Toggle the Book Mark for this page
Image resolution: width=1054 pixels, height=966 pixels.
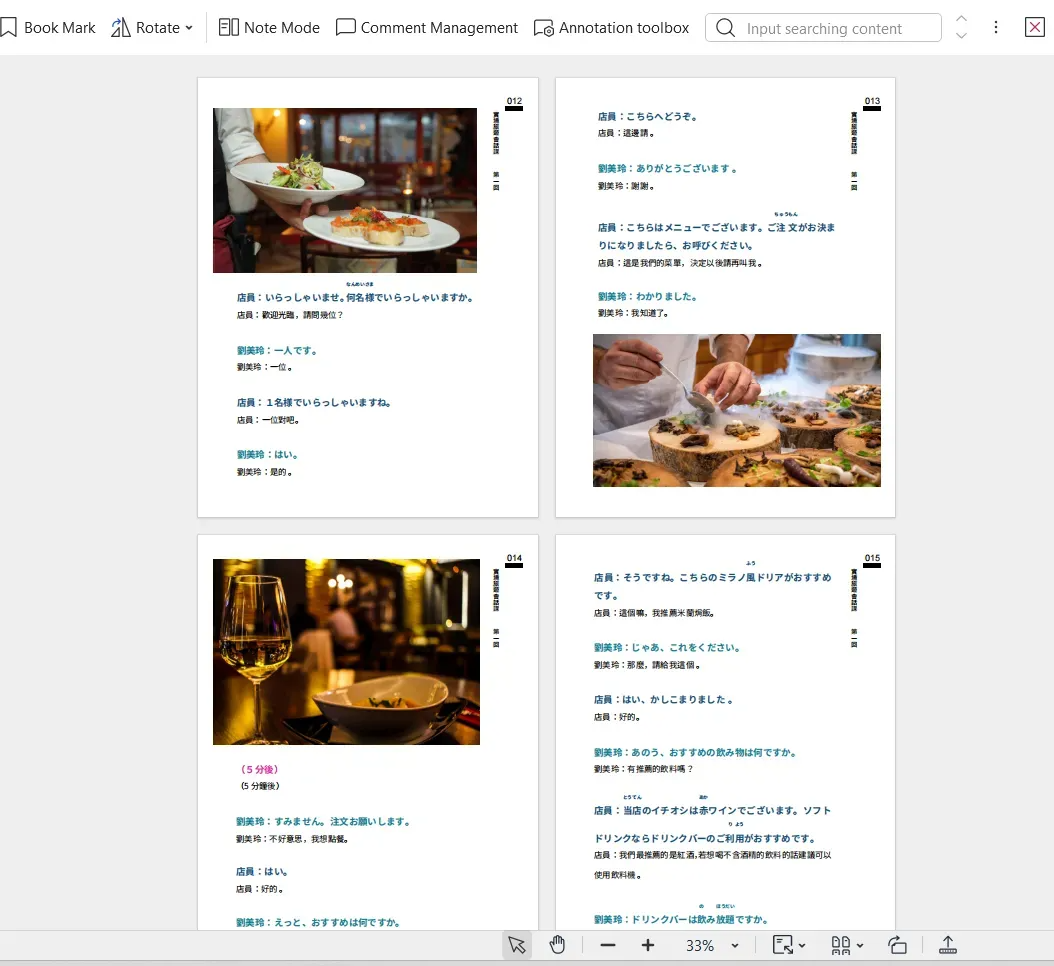tap(48, 28)
